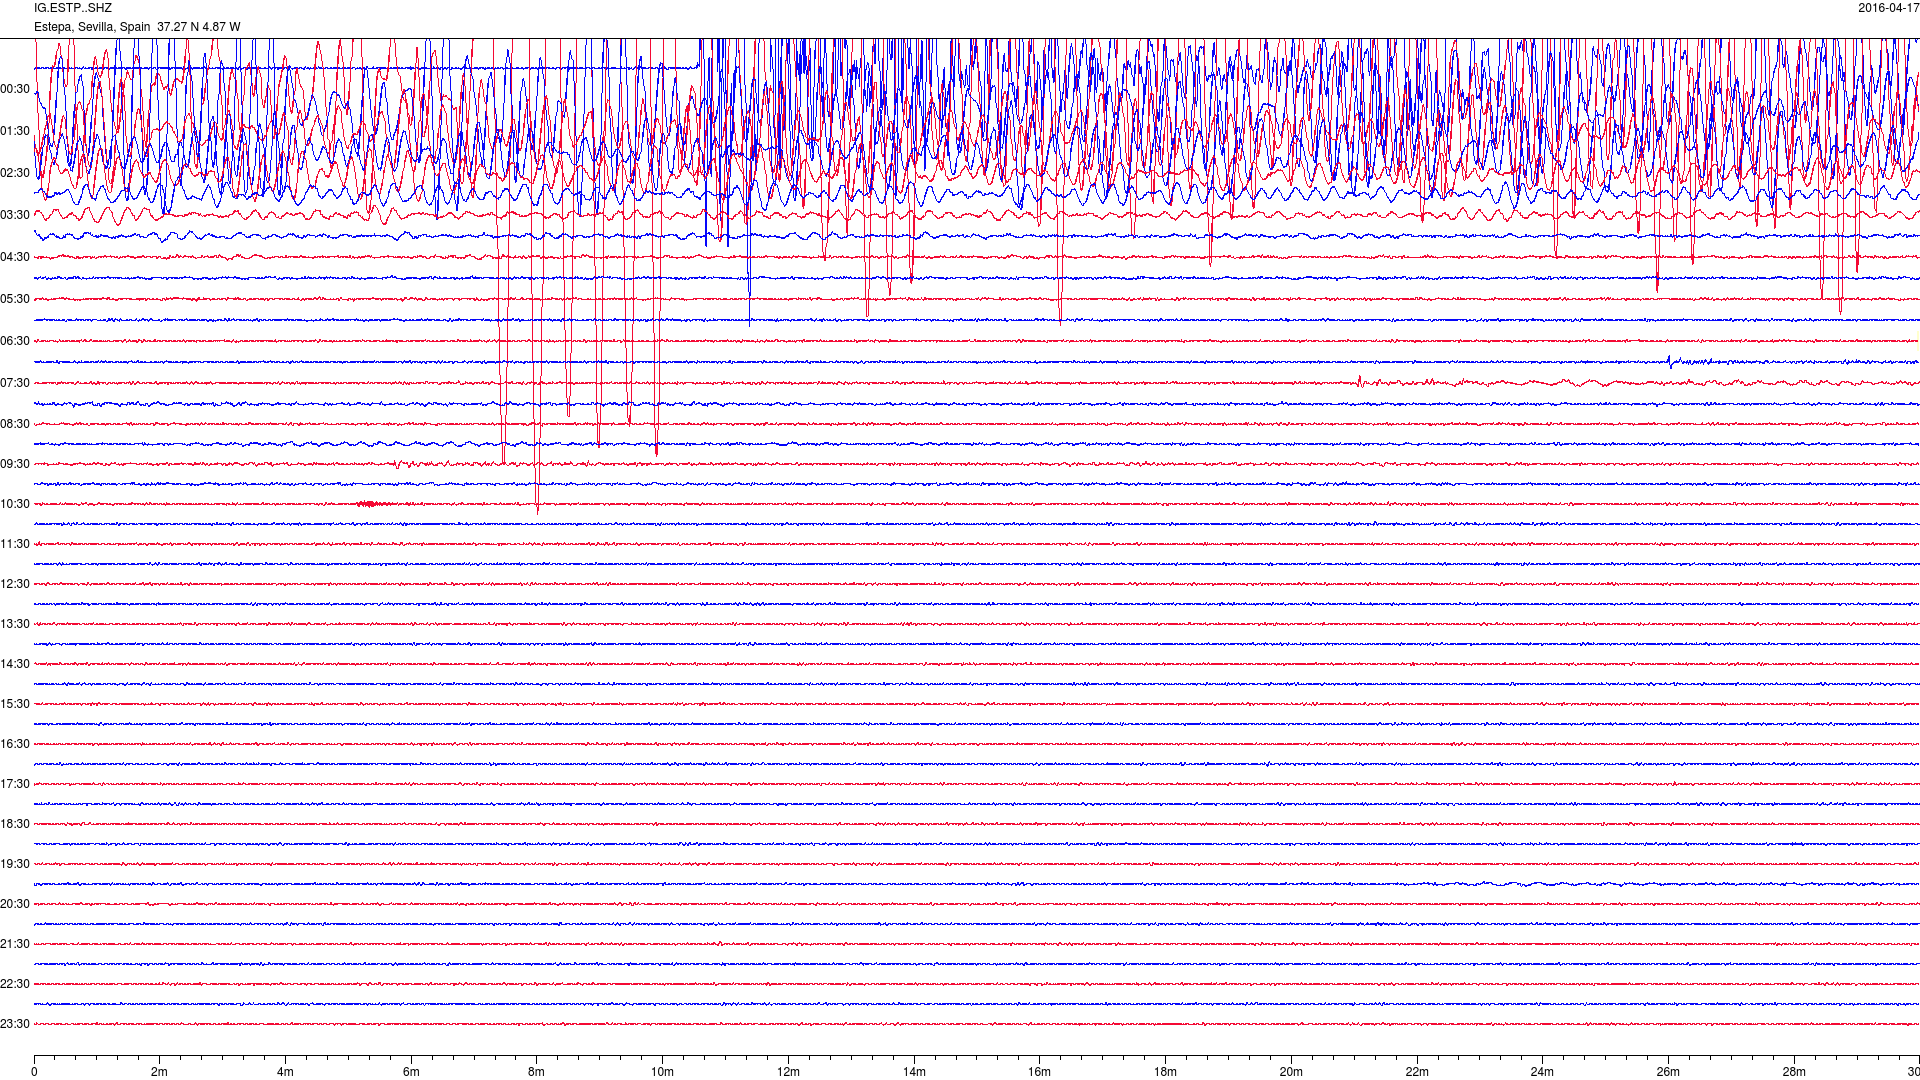Click the 8m axis tick label
This screenshot has width=1920, height=1080.
click(537, 1072)
